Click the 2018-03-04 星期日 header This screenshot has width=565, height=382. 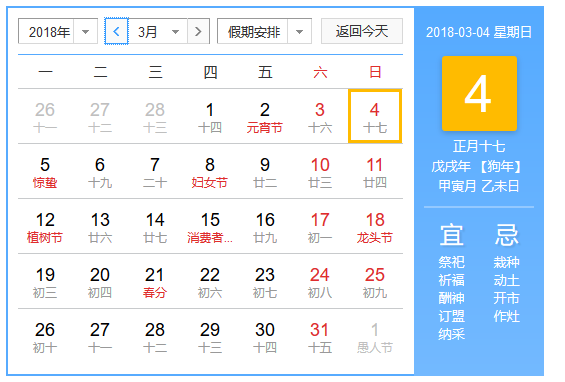pos(479,32)
